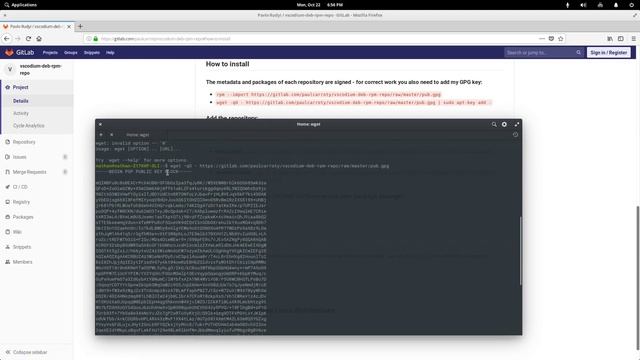The width and height of the screenshot is (640, 360).
Task: Click the BEGIN PGP PUBLIC KEY BLOCK line
Action: click(x=144, y=172)
